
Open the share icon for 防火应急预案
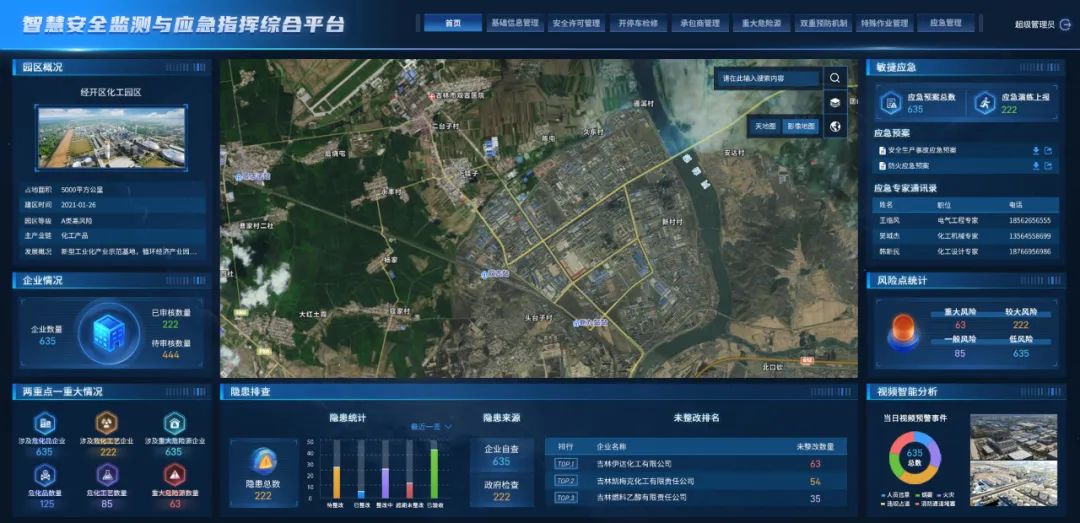[1048, 166]
